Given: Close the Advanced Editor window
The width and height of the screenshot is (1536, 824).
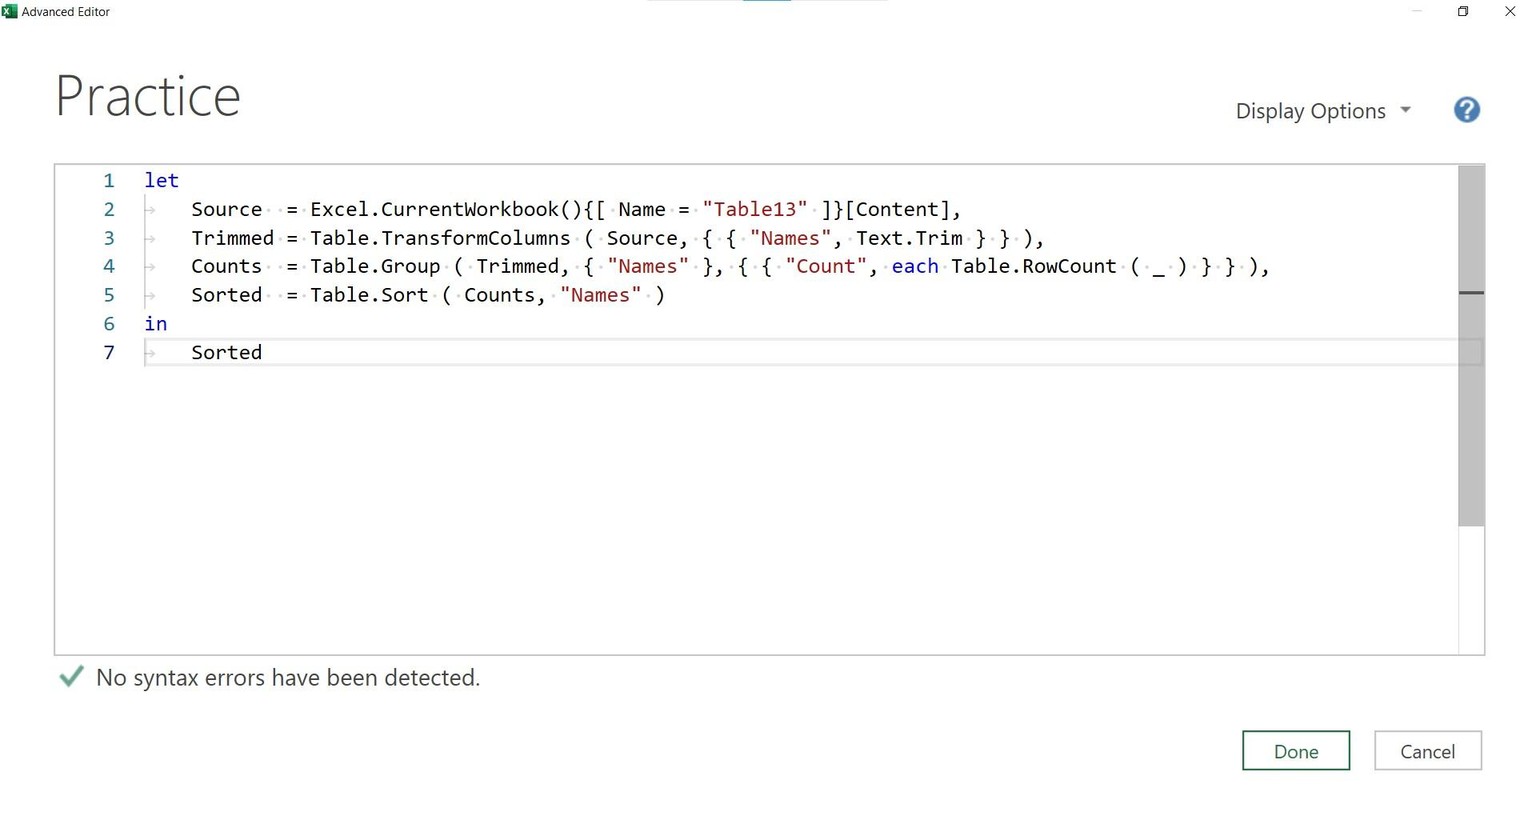Looking at the screenshot, I should pyautogui.click(x=1510, y=11).
